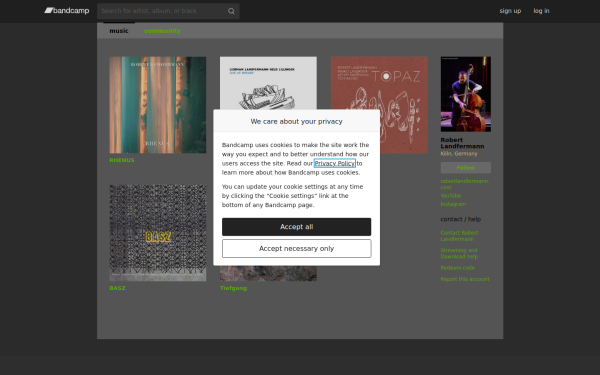The height and width of the screenshot is (375, 600).
Task: Open the Privacy Policy link
Action: click(x=335, y=163)
